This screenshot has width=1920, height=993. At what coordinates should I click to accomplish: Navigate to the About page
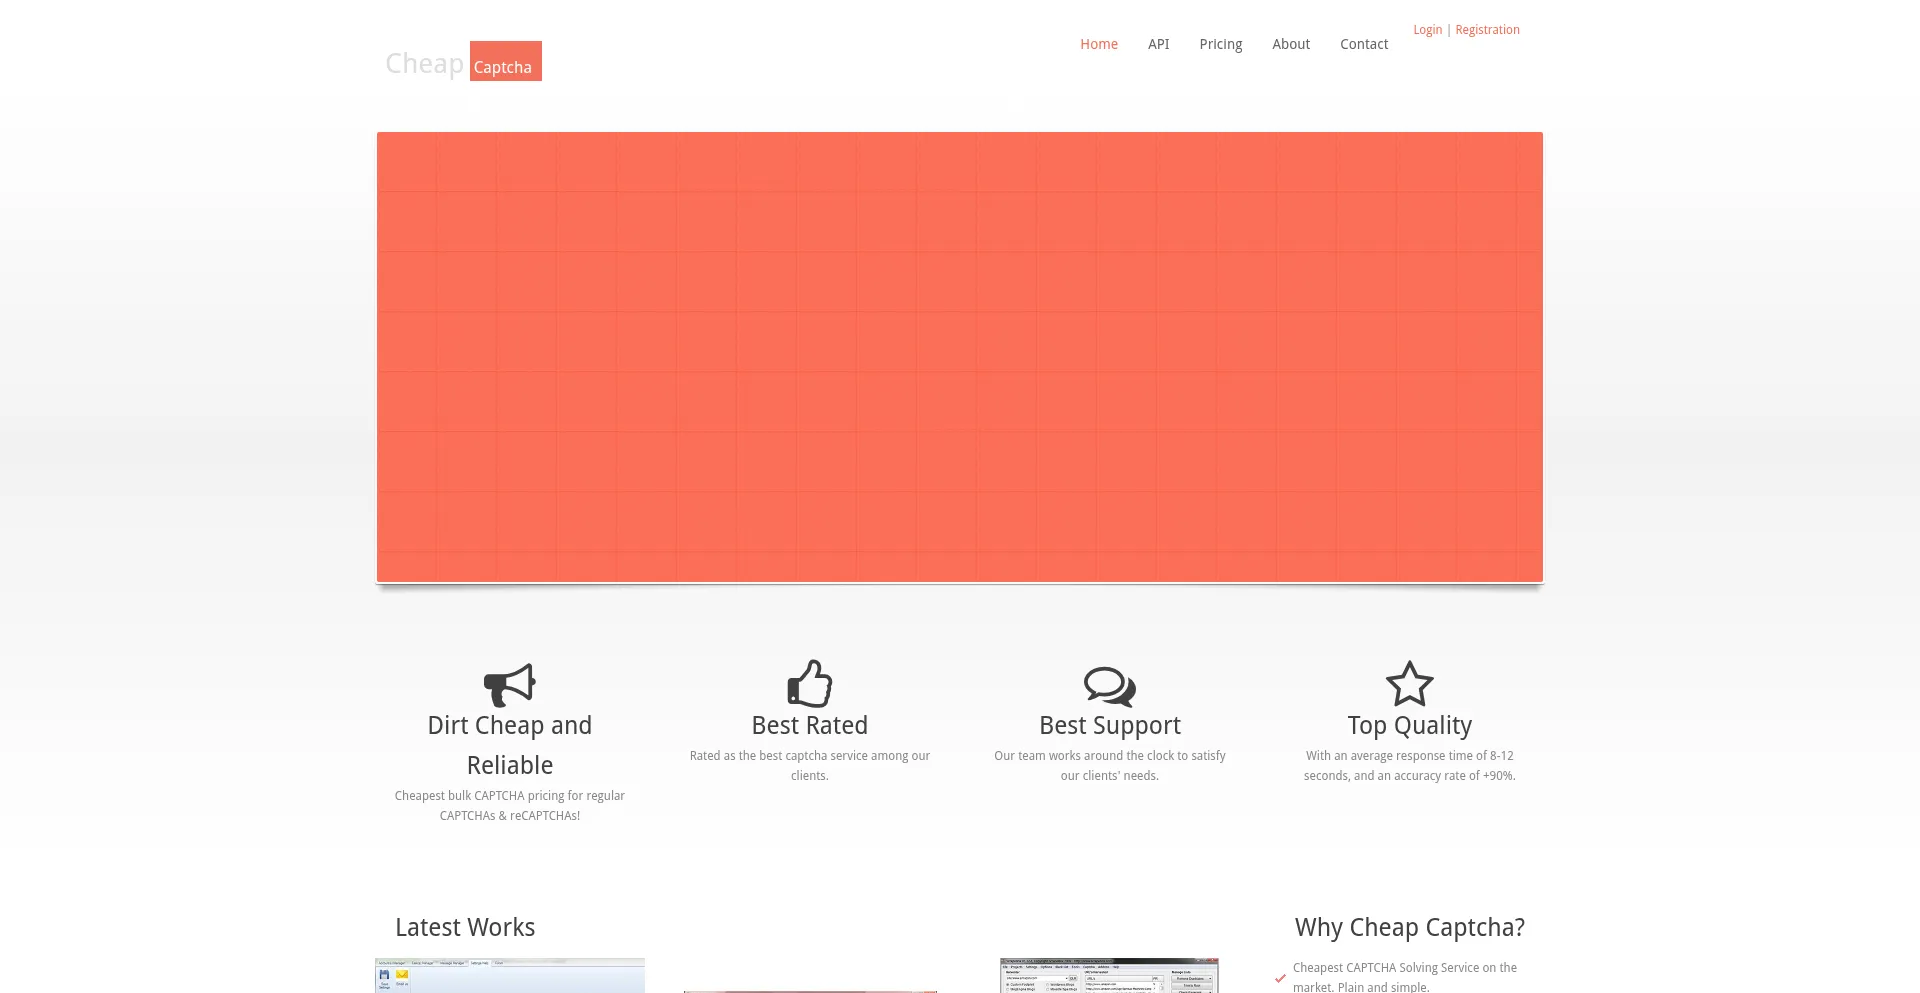tap(1290, 44)
